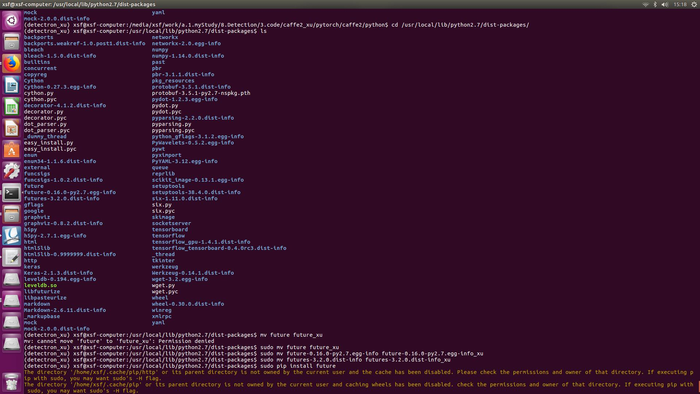The height and width of the screenshot is (394, 700).
Task: Click 'PyWavelets-0.5.2.egg-info' entry
Action: pyautogui.click(x=193, y=143)
